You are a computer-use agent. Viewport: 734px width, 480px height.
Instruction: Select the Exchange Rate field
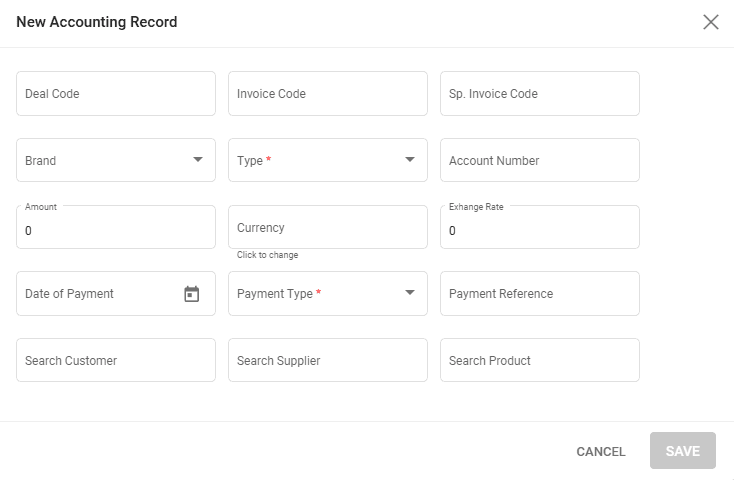(x=540, y=230)
